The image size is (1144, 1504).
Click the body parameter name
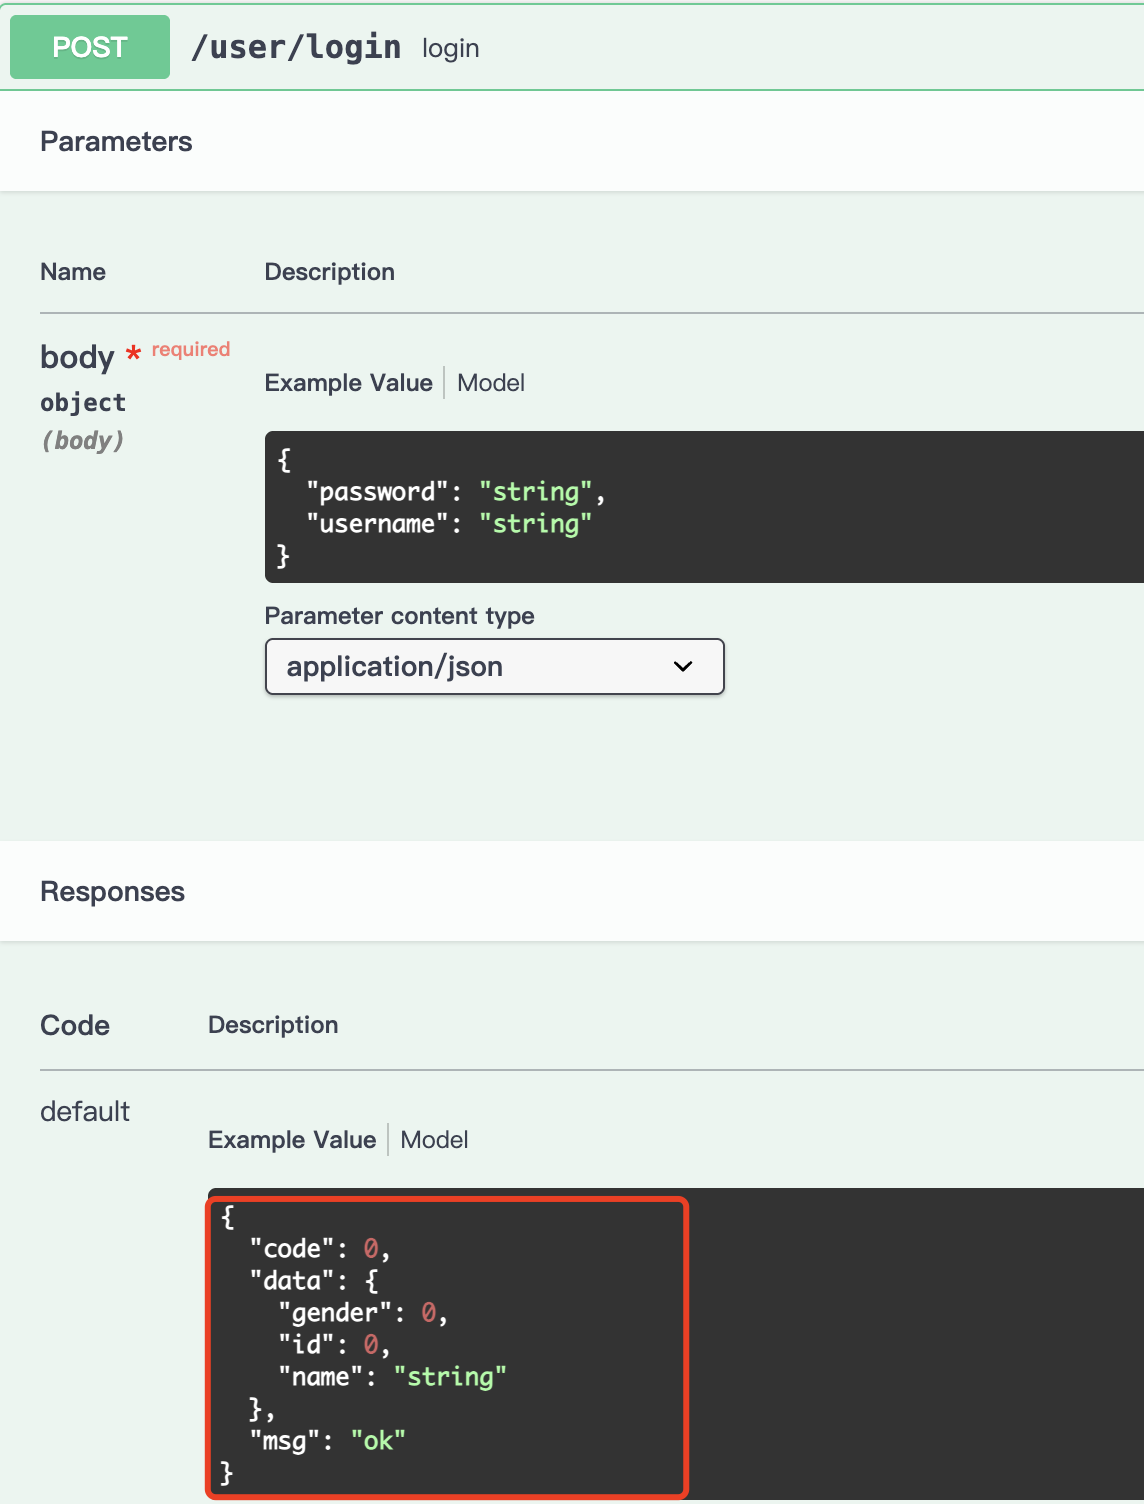pos(77,357)
